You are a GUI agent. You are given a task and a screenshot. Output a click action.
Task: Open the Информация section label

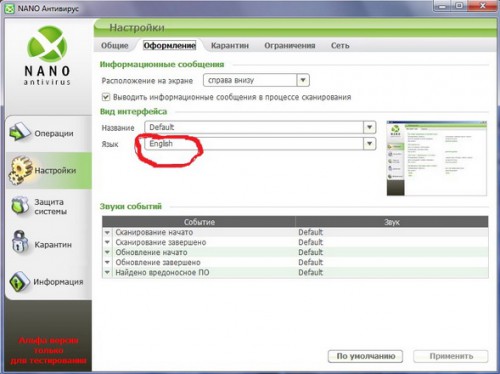click(x=58, y=282)
